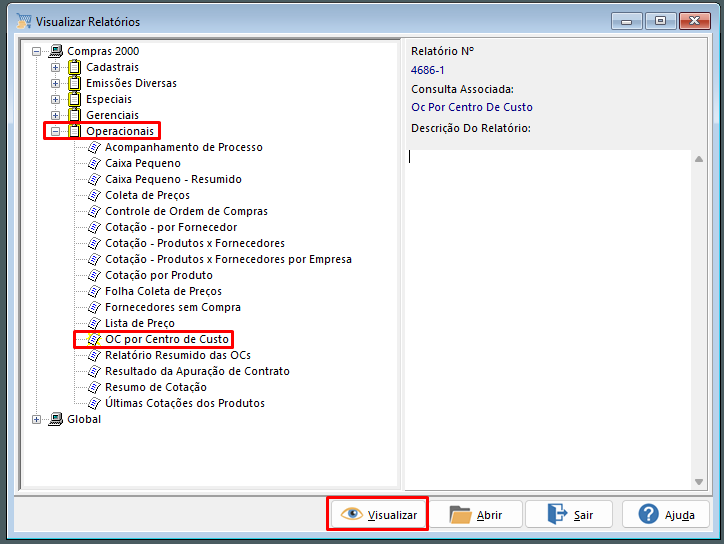Click report icon for Relatório Resumido das OCs
The image size is (724, 544).
pos(94,355)
